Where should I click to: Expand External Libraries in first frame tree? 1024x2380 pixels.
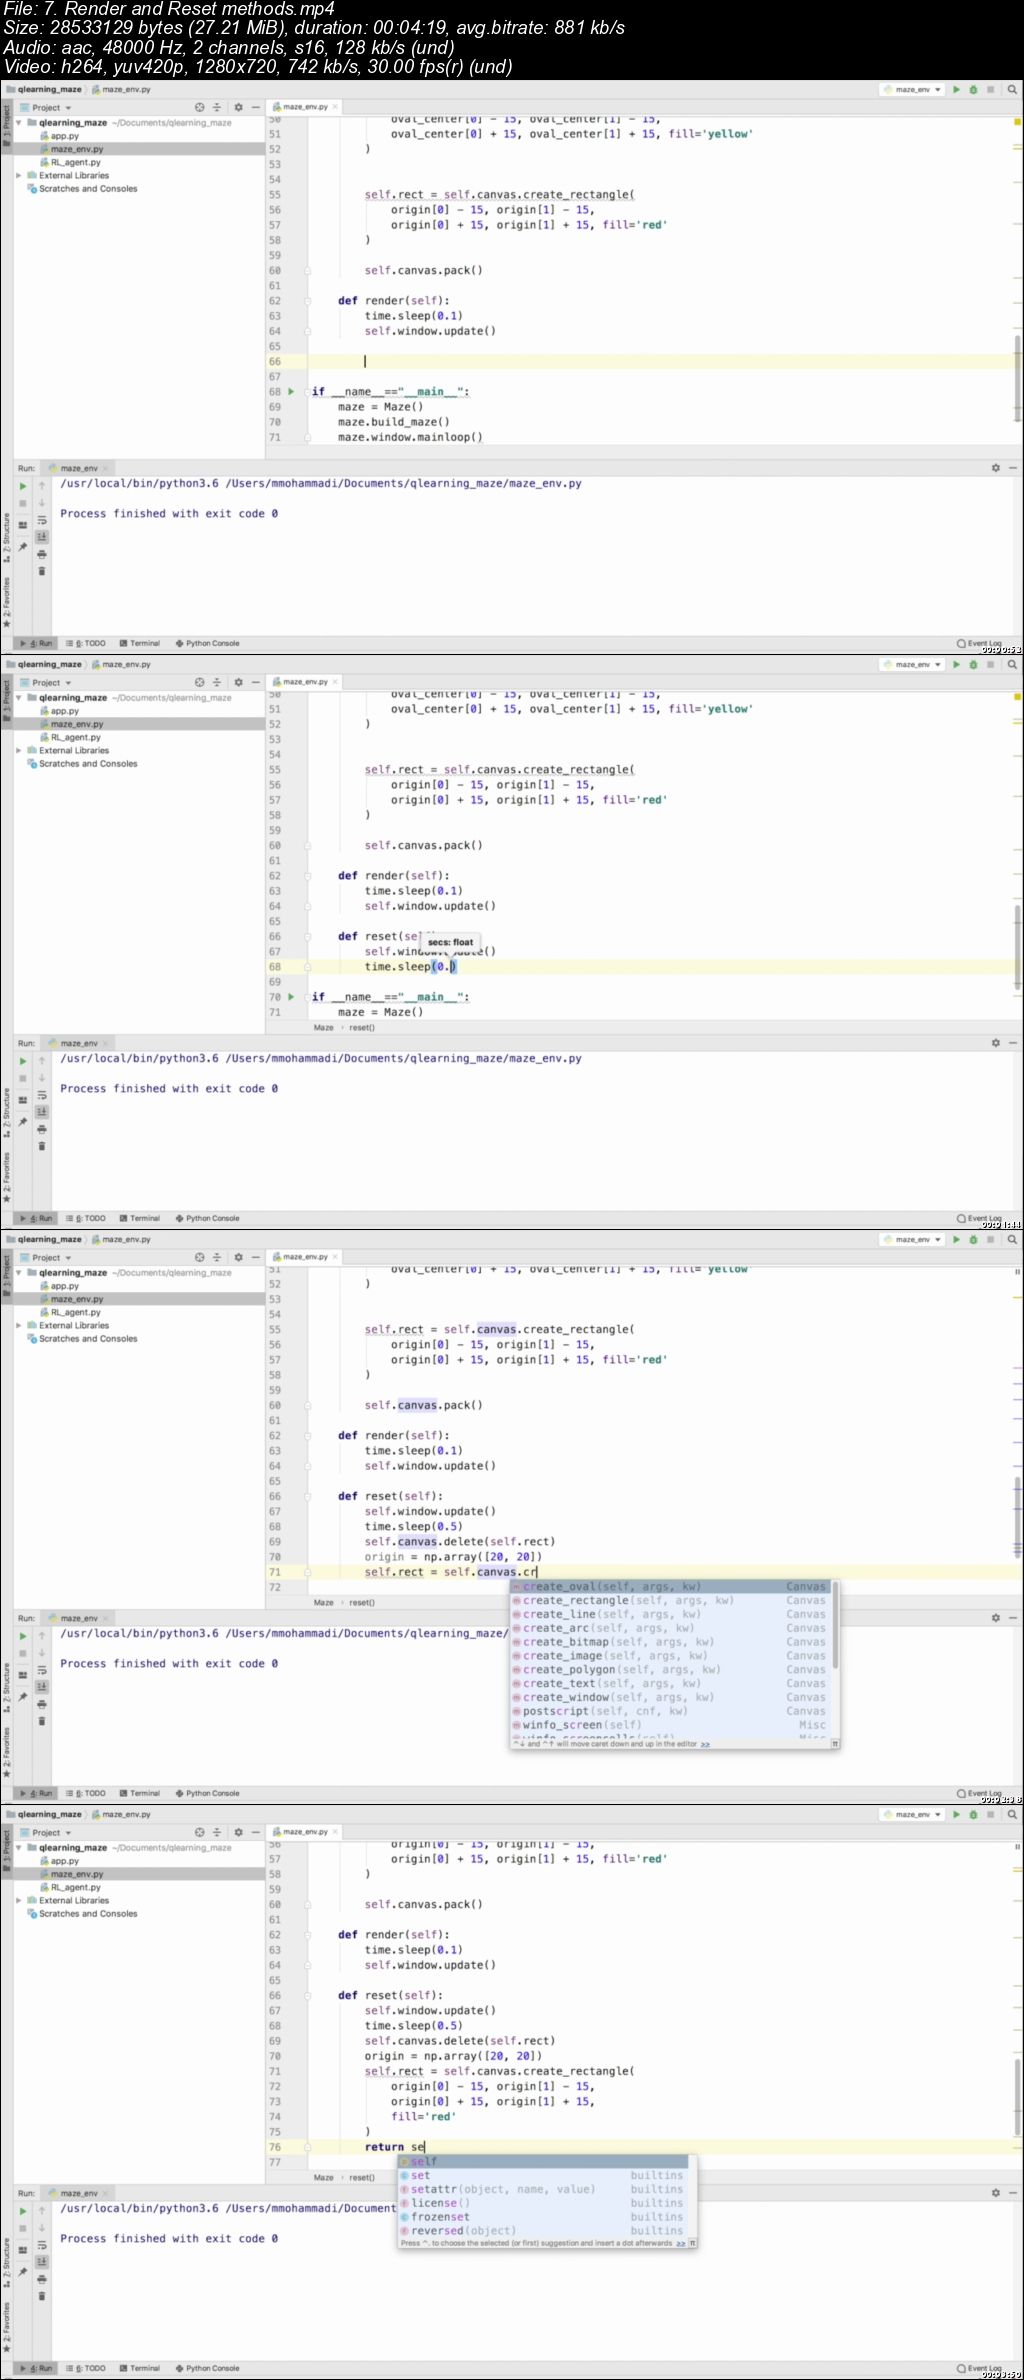pos(19,175)
